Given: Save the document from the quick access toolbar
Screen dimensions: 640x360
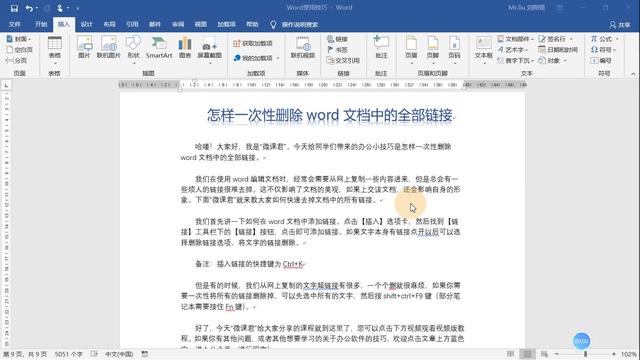Looking at the screenshot, I should point(14,8).
